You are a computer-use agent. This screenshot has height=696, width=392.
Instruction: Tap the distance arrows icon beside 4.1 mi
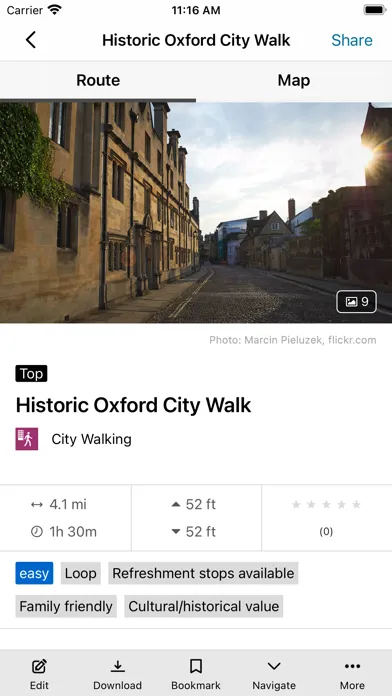[37, 504]
